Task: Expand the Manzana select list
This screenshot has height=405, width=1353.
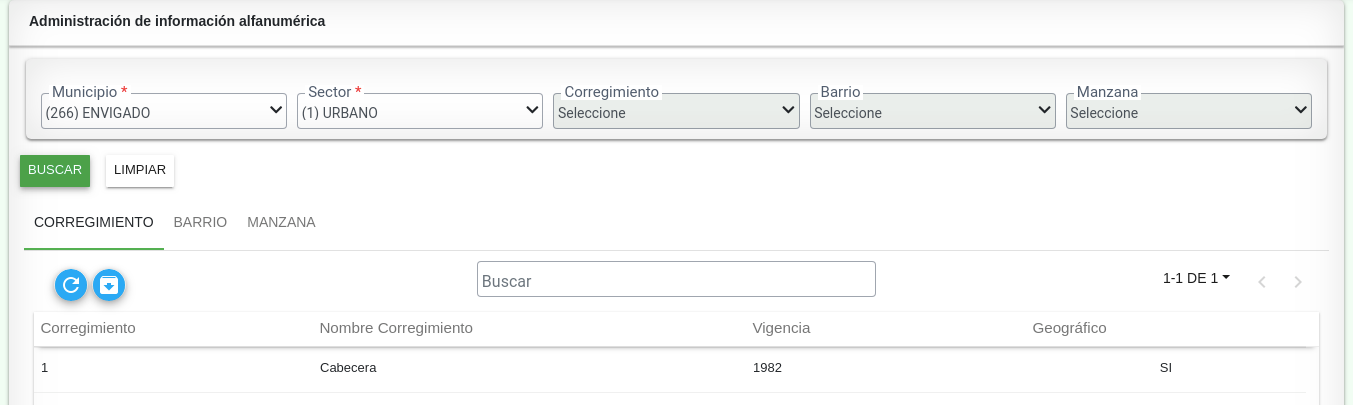Action: tap(1189, 111)
